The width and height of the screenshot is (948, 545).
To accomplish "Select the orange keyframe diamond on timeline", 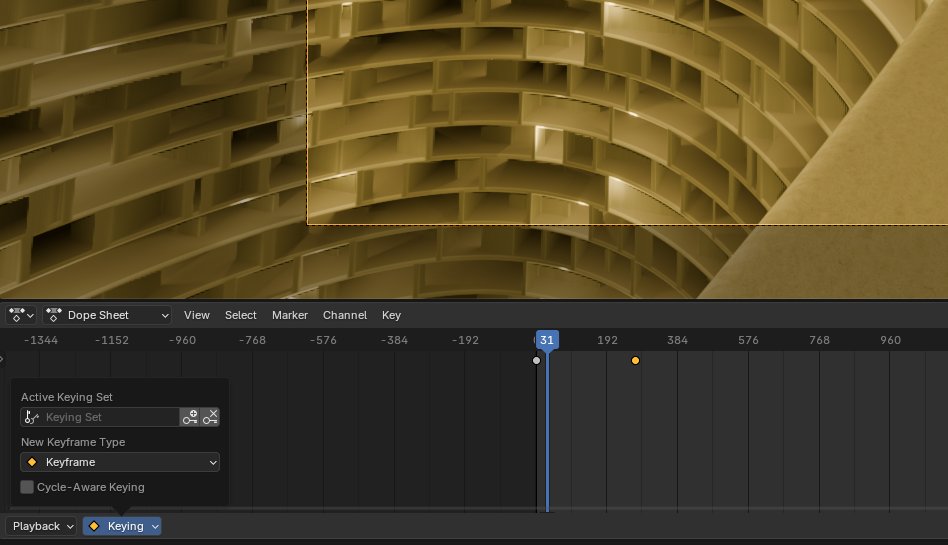I will [635, 361].
